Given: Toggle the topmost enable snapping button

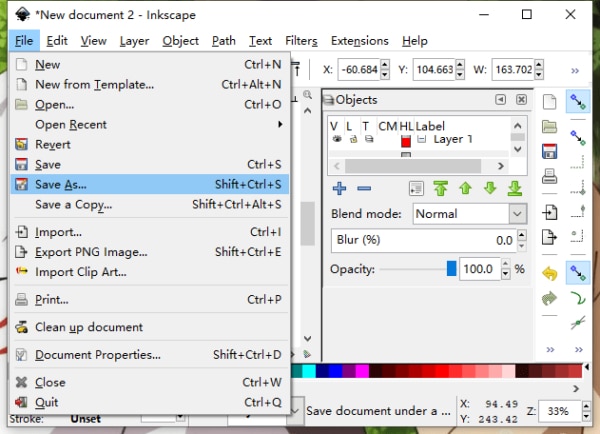Looking at the screenshot, I should [578, 102].
